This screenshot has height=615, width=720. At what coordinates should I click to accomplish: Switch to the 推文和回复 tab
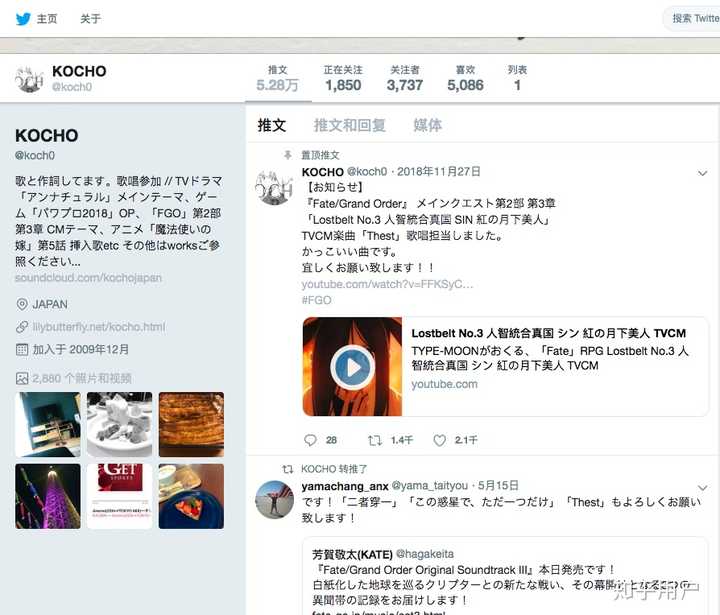tap(349, 125)
